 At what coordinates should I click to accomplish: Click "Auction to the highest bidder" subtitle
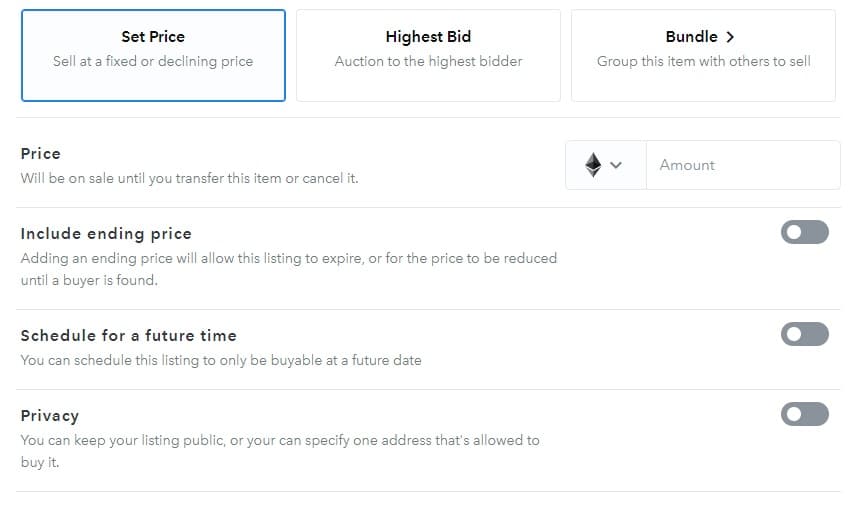[428, 61]
